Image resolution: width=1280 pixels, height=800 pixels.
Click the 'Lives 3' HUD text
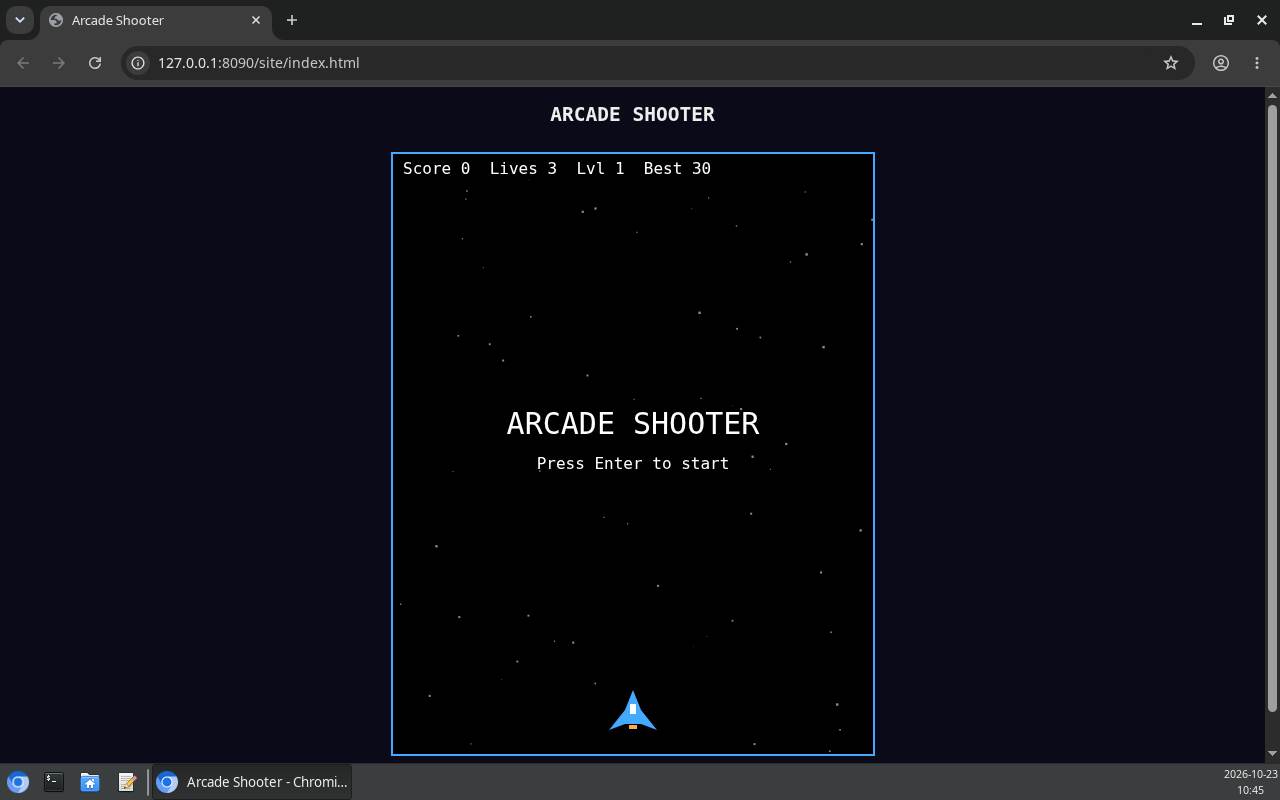[x=523, y=168]
